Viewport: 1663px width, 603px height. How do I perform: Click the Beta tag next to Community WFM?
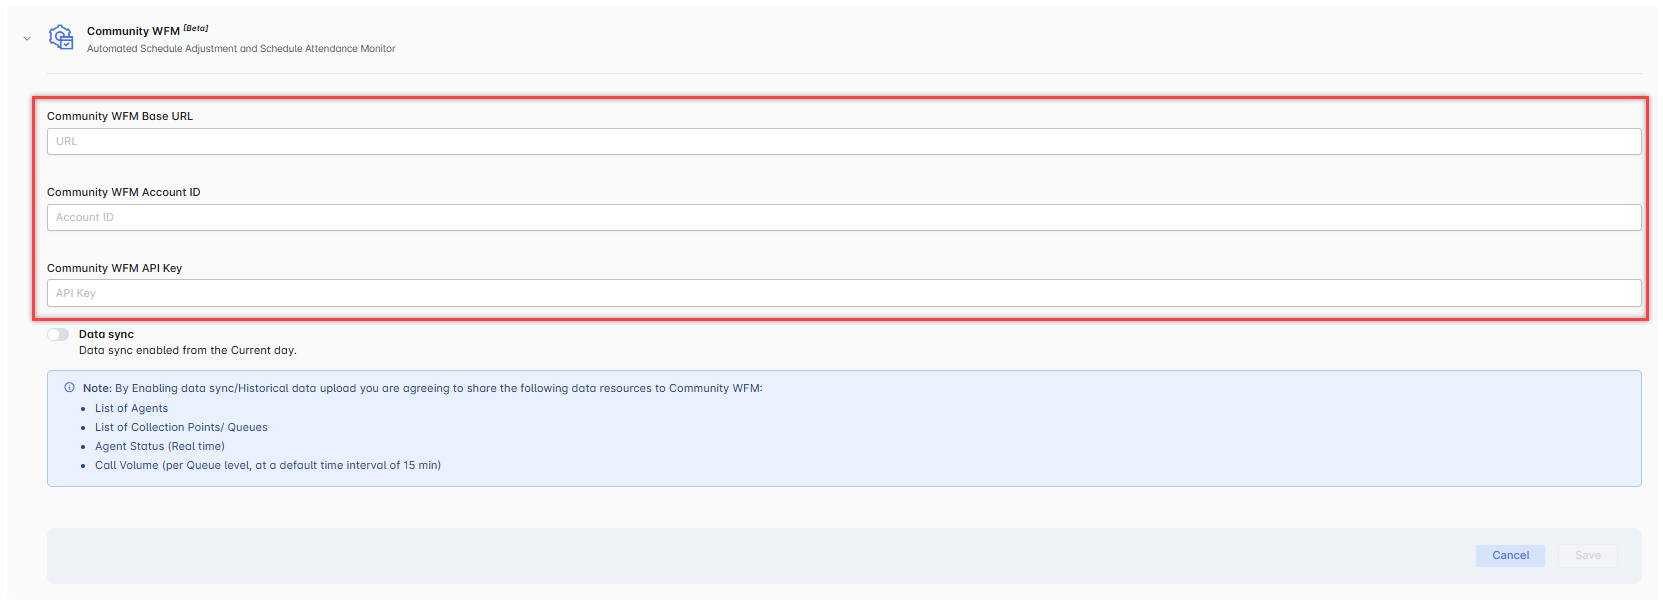coord(196,28)
